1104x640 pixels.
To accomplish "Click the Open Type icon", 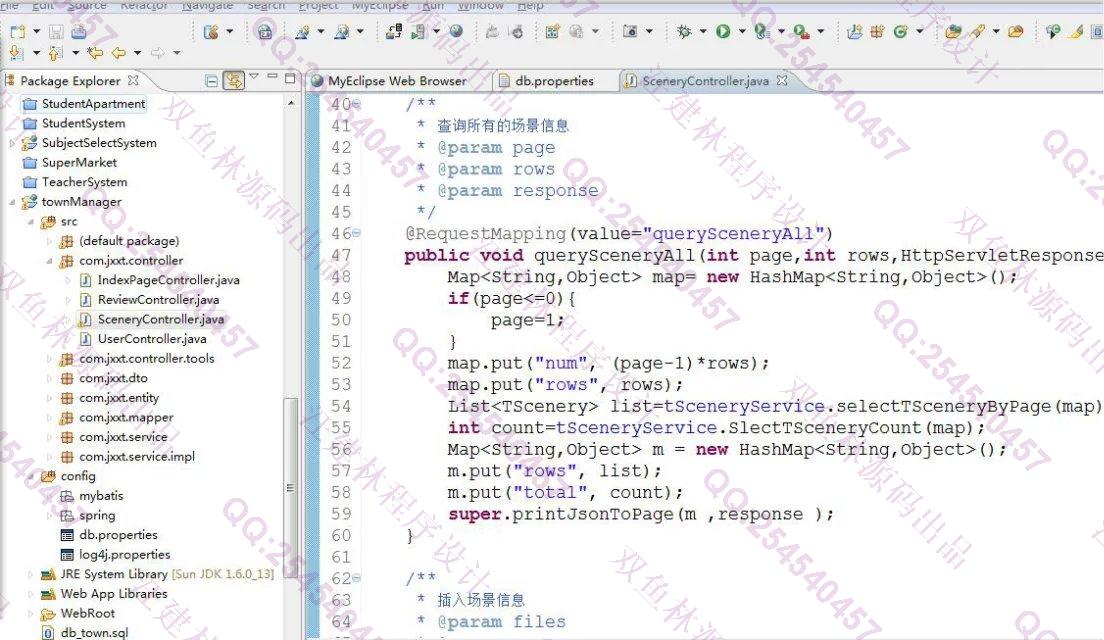I will pyautogui.click(x=953, y=32).
